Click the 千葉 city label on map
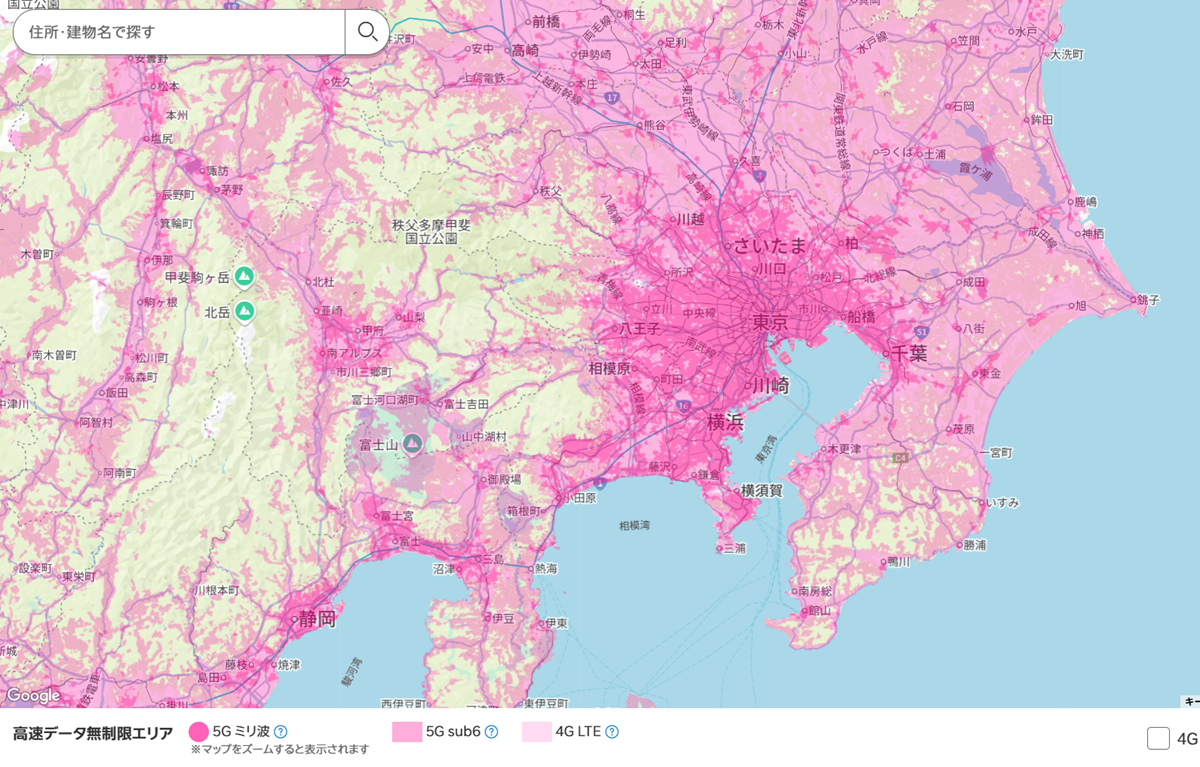Screen dimensions: 1200x767 click(x=909, y=353)
